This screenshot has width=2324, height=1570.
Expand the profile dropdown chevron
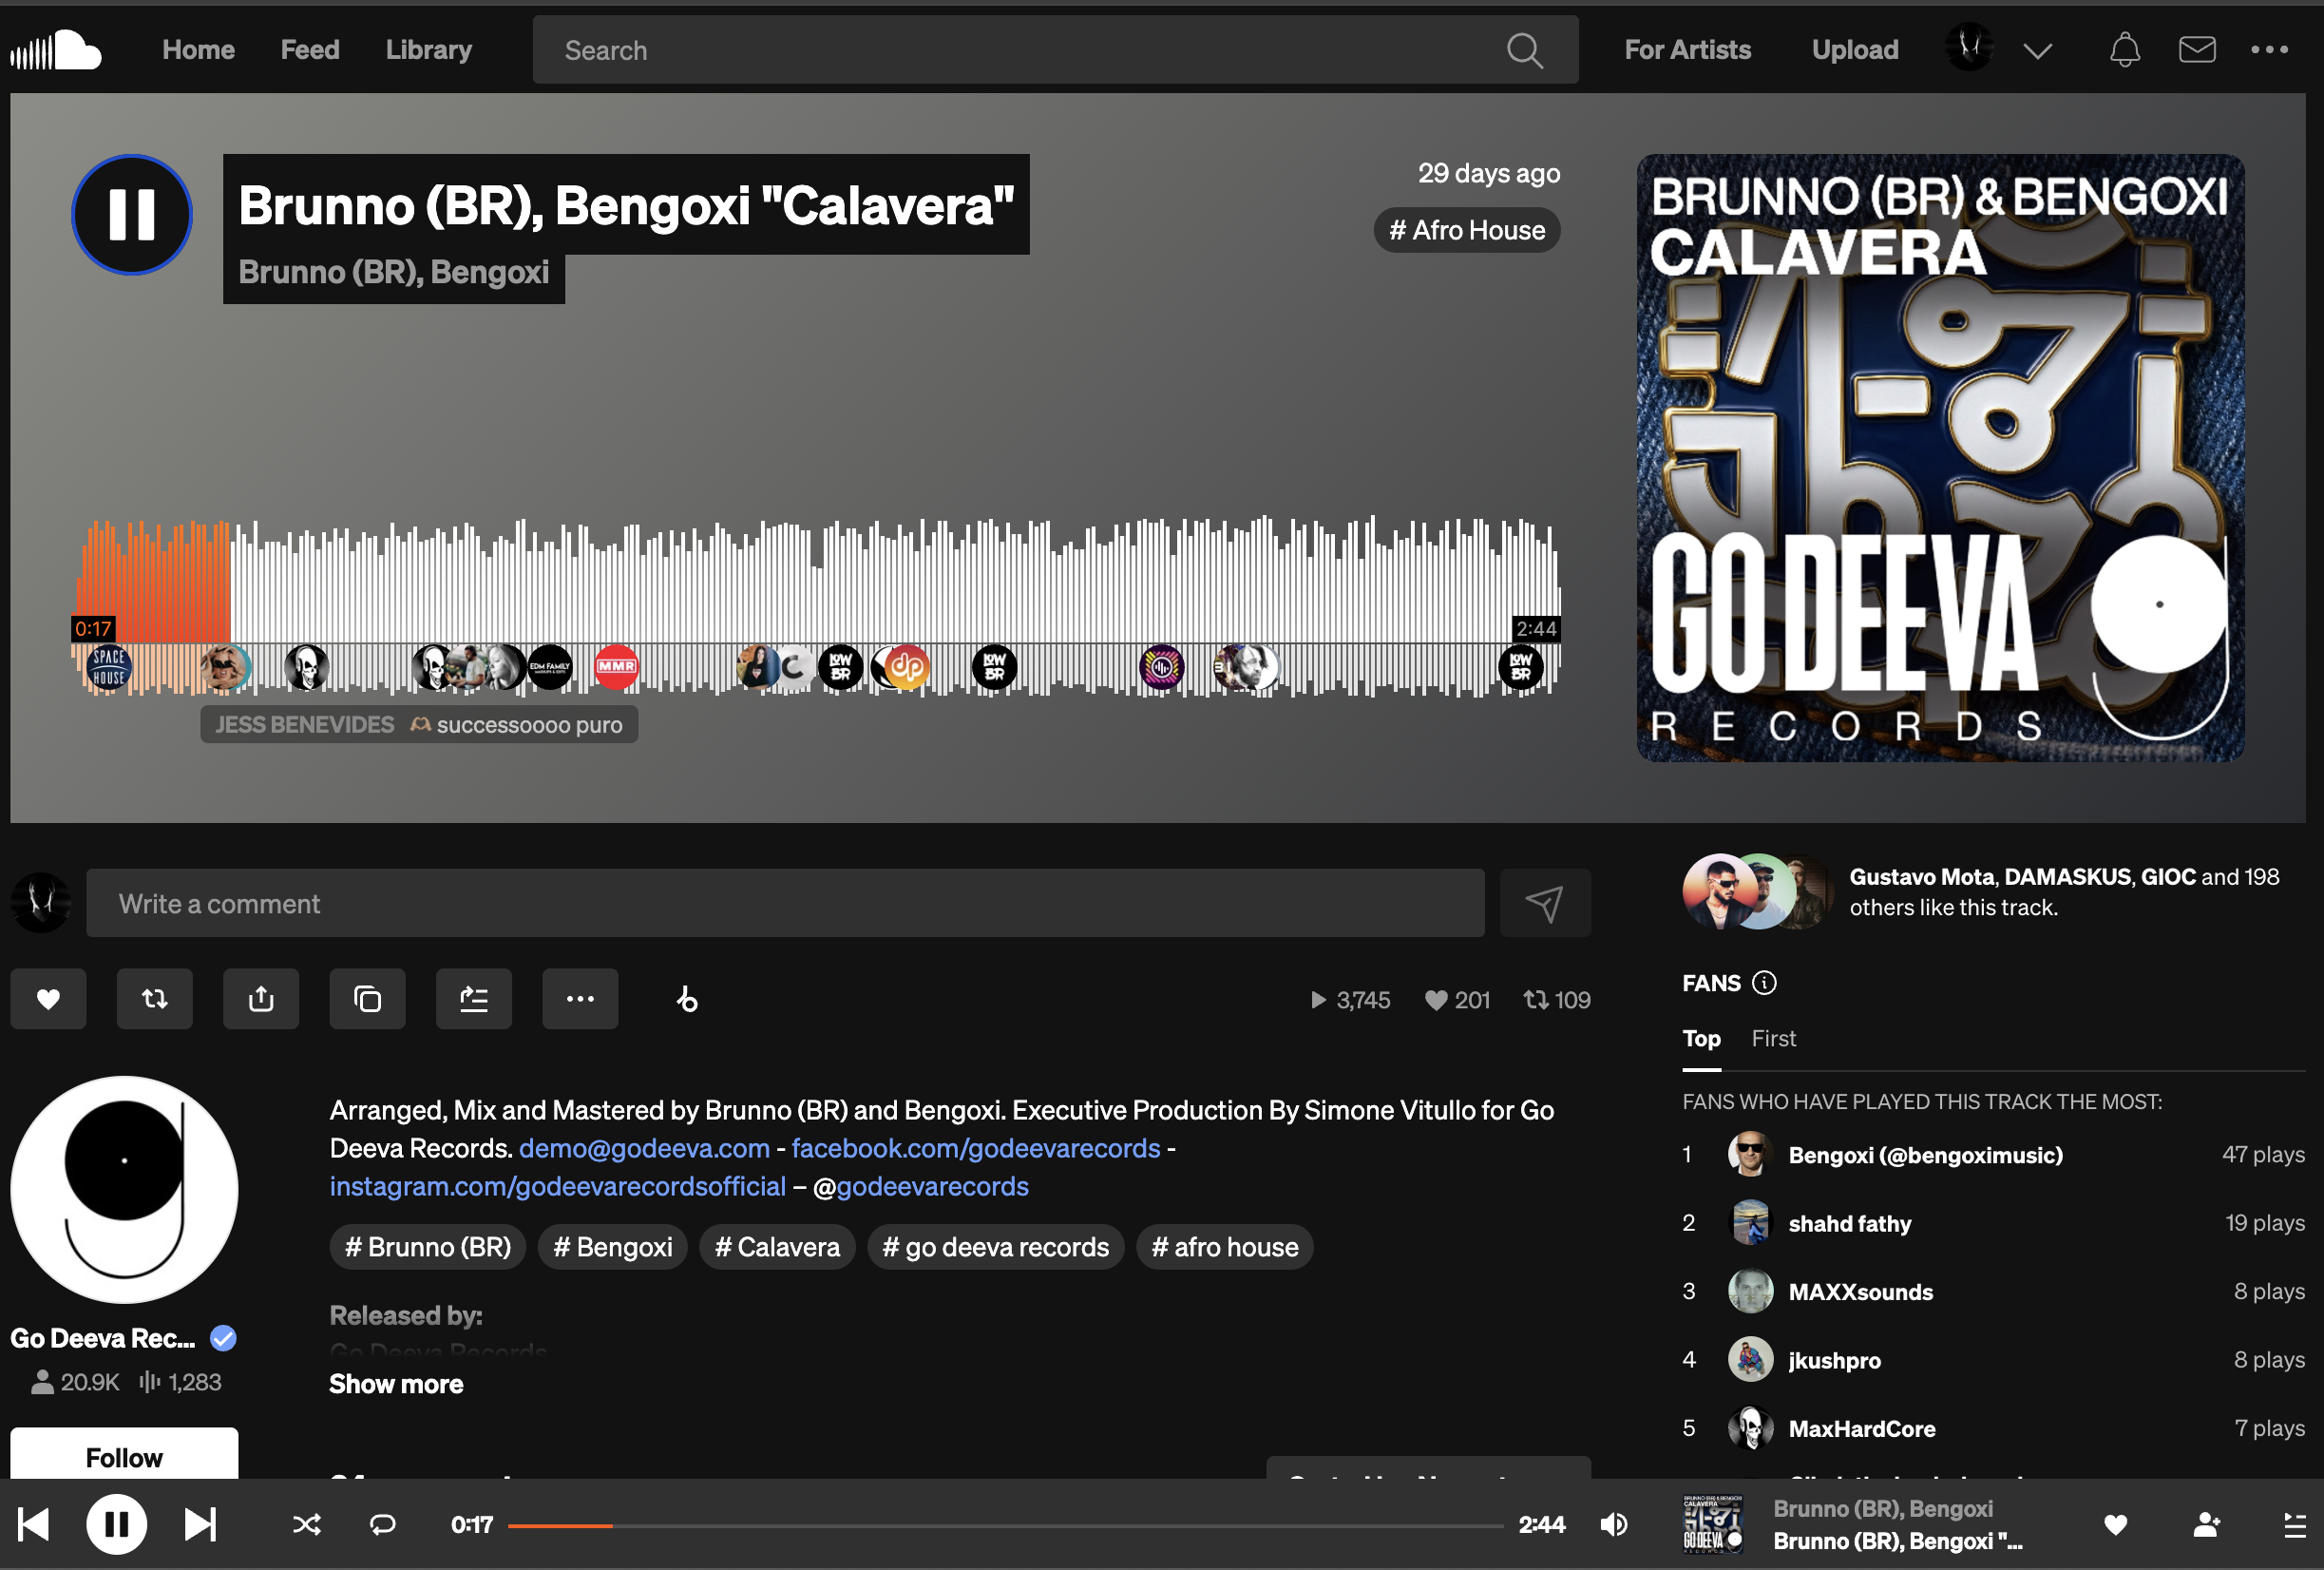(2037, 51)
